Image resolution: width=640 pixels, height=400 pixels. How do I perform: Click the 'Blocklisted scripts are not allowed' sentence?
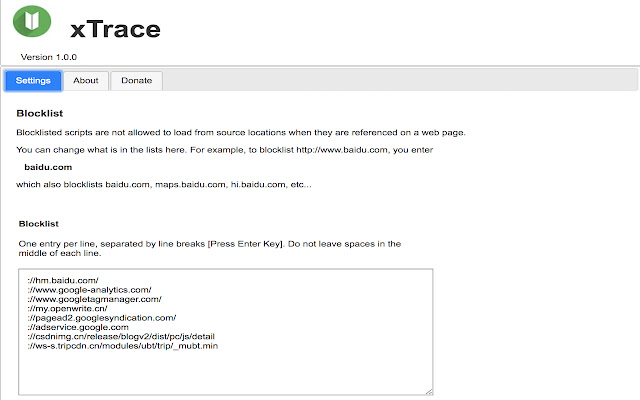tap(241, 132)
